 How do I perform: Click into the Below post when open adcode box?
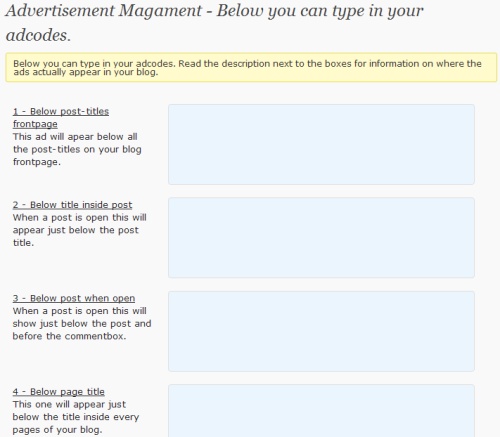tap(321, 331)
